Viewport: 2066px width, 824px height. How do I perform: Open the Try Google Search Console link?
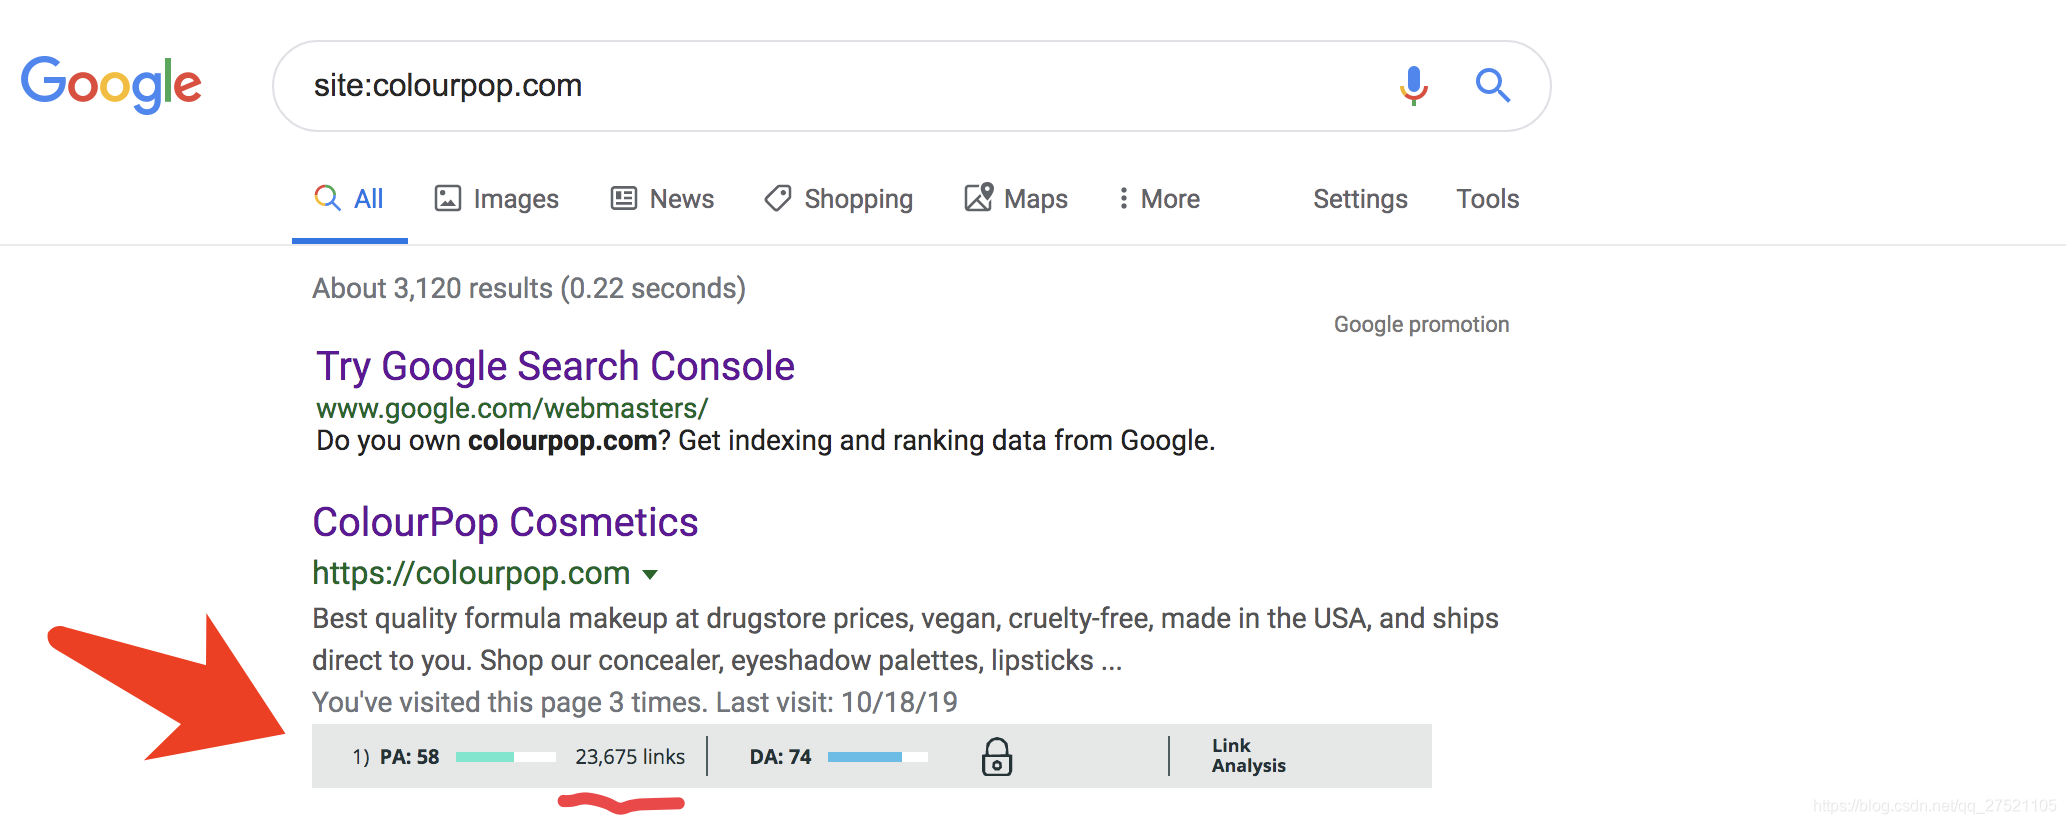point(555,367)
